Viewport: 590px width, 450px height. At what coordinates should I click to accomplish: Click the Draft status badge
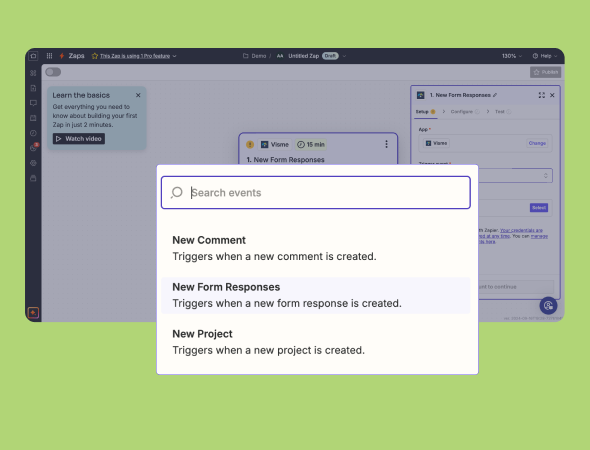330,56
